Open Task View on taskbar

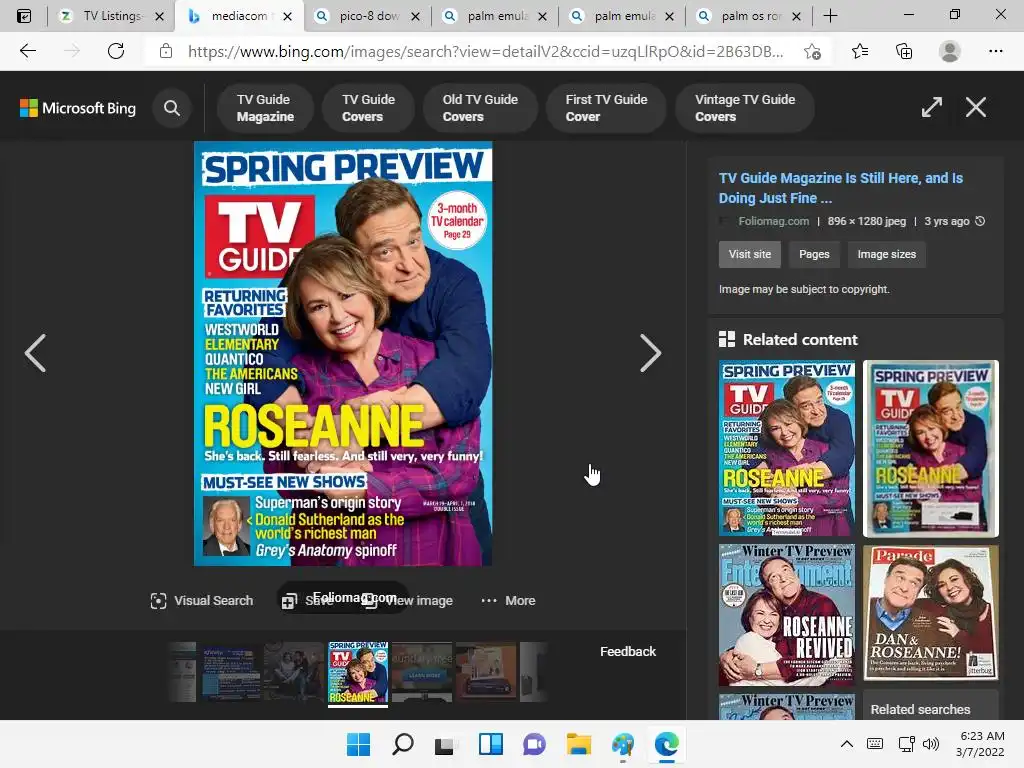pyautogui.click(x=445, y=744)
